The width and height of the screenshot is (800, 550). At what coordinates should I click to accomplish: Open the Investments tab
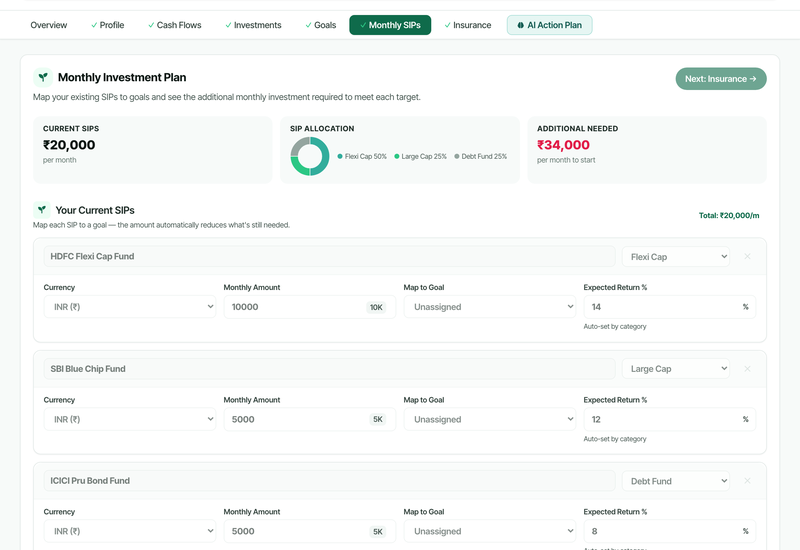click(x=254, y=25)
